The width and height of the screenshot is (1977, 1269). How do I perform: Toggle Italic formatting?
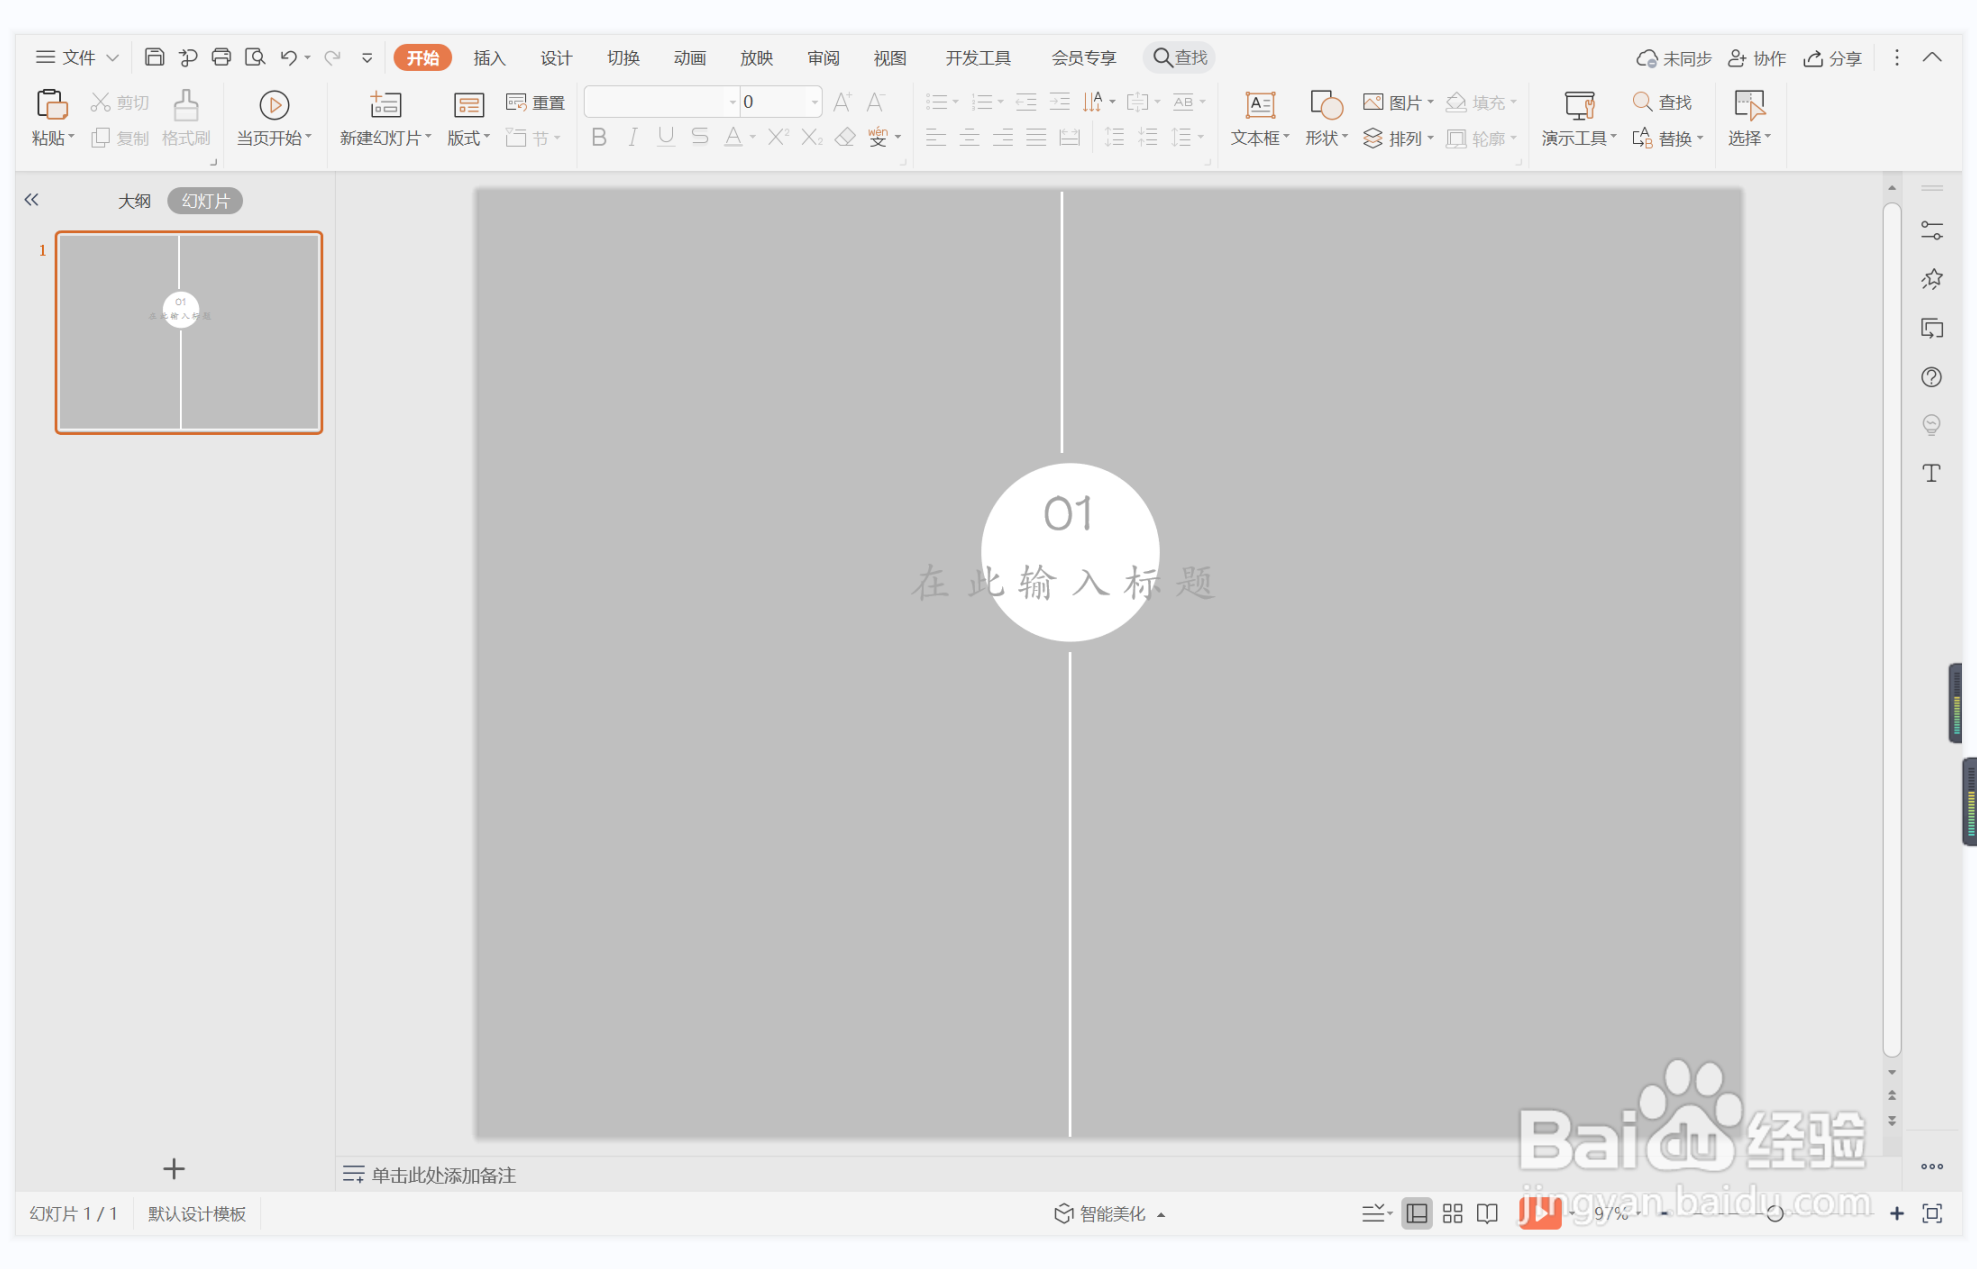coord(632,137)
